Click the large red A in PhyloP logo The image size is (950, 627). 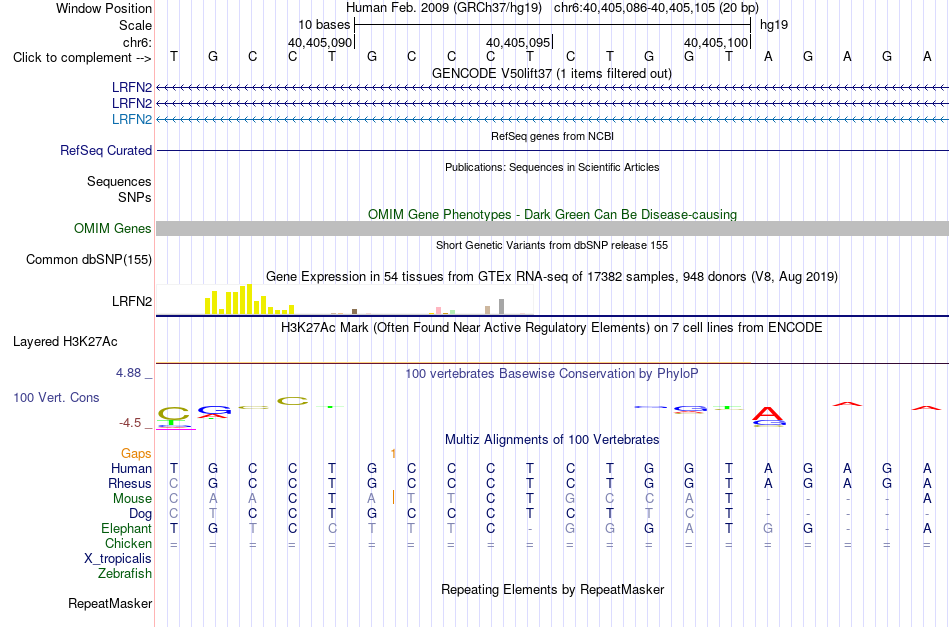click(768, 414)
